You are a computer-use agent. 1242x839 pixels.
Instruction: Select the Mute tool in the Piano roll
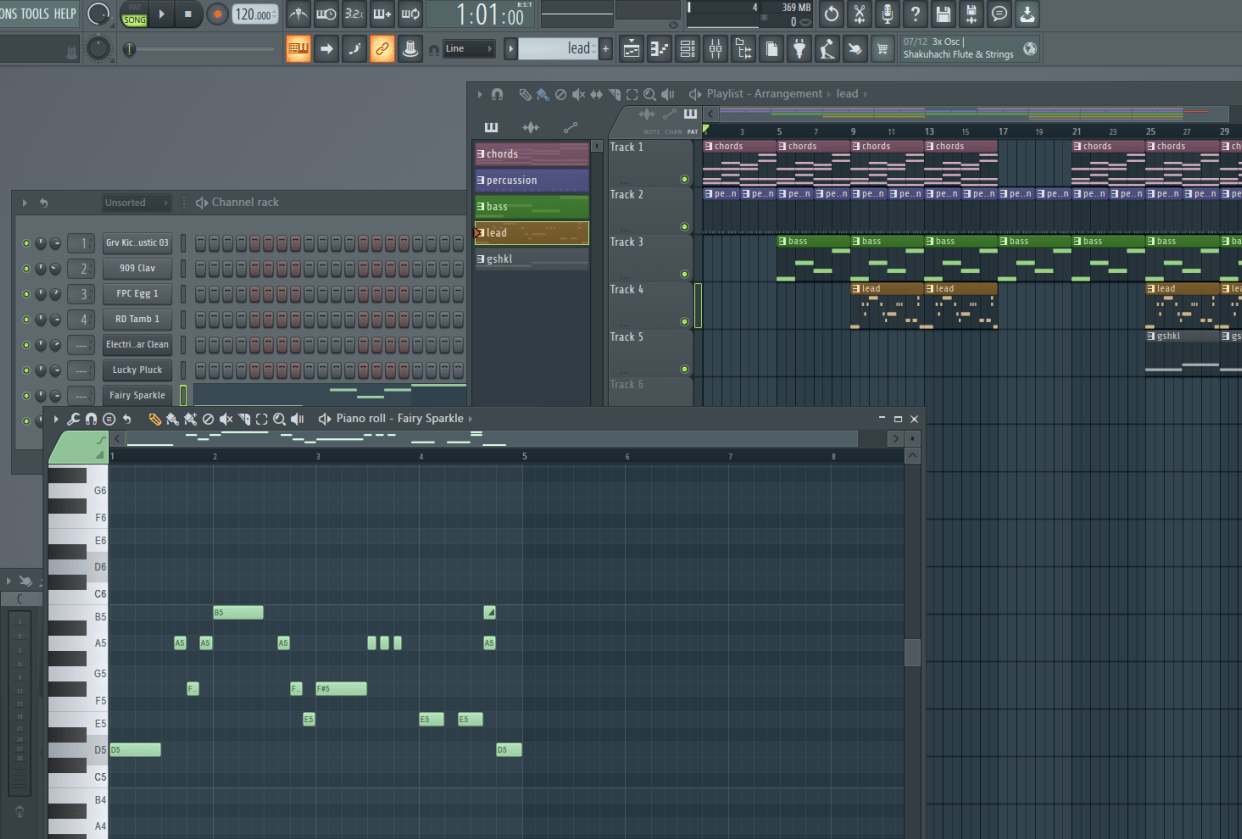pyautogui.click(x=225, y=419)
